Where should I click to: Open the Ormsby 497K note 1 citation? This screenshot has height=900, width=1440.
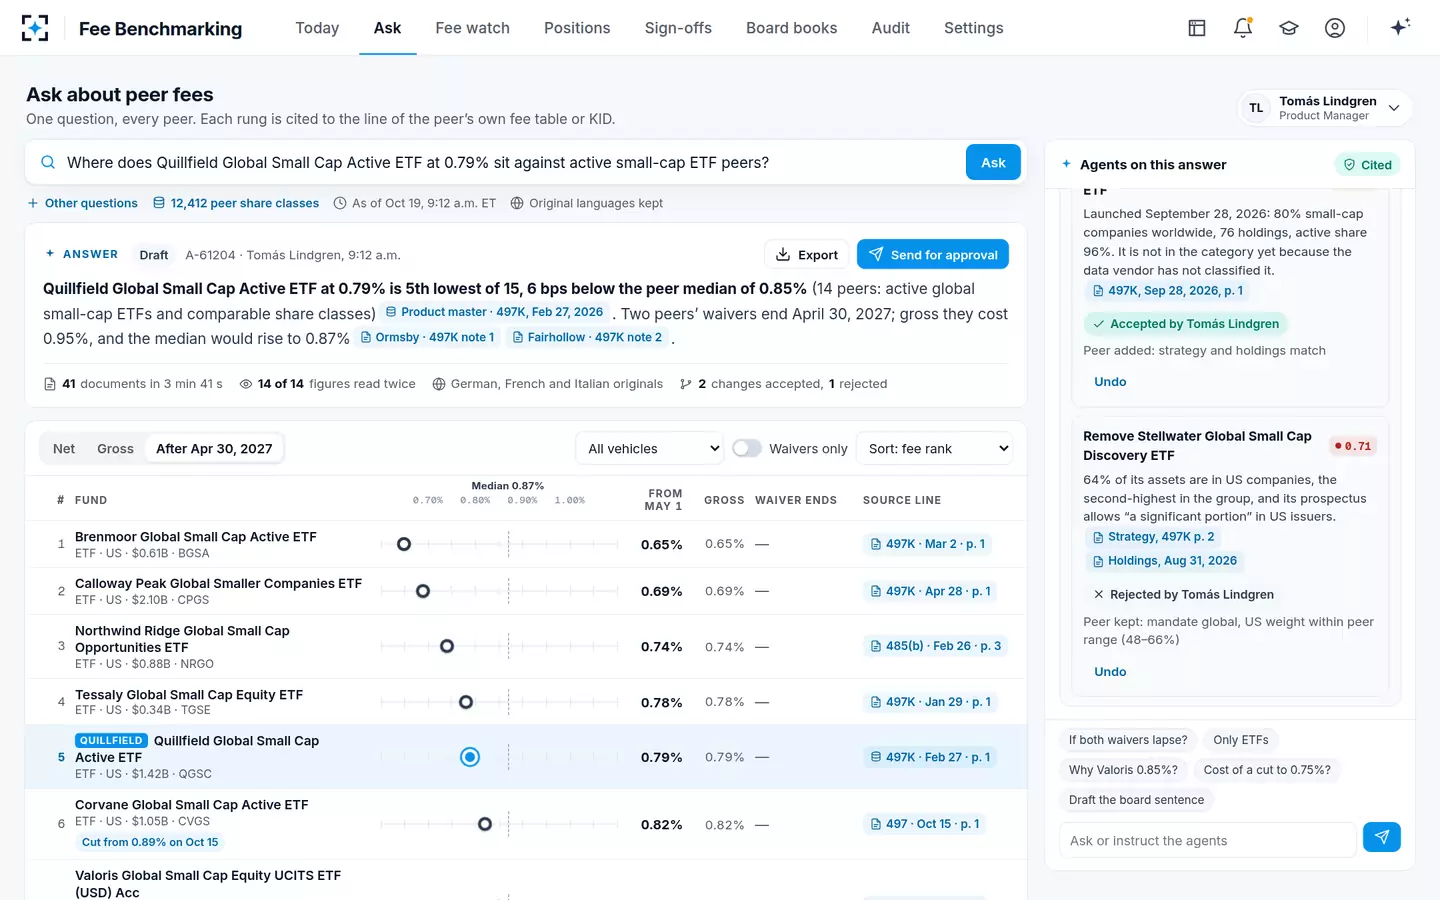click(x=427, y=338)
